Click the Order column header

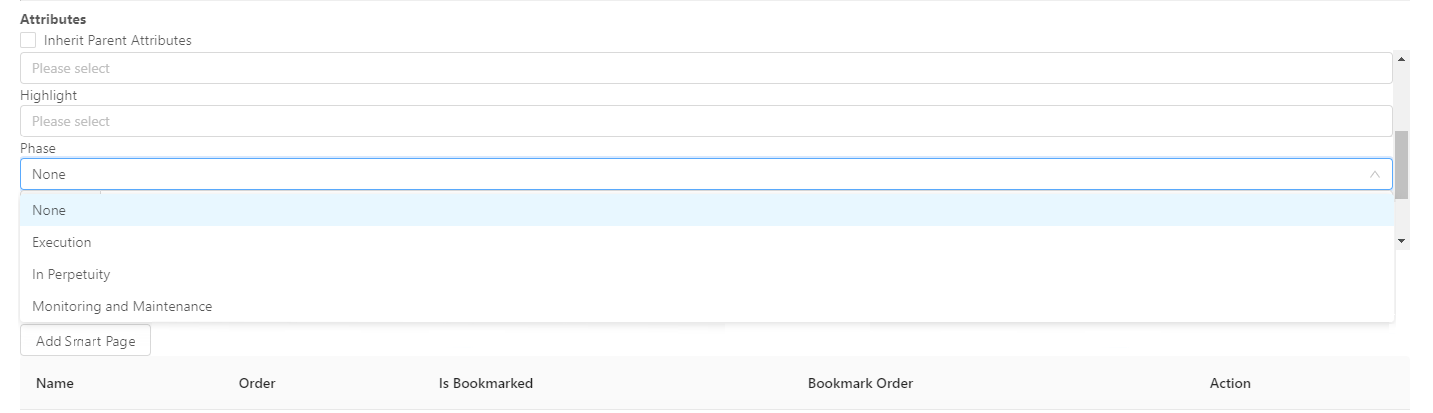tap(257, 383)
